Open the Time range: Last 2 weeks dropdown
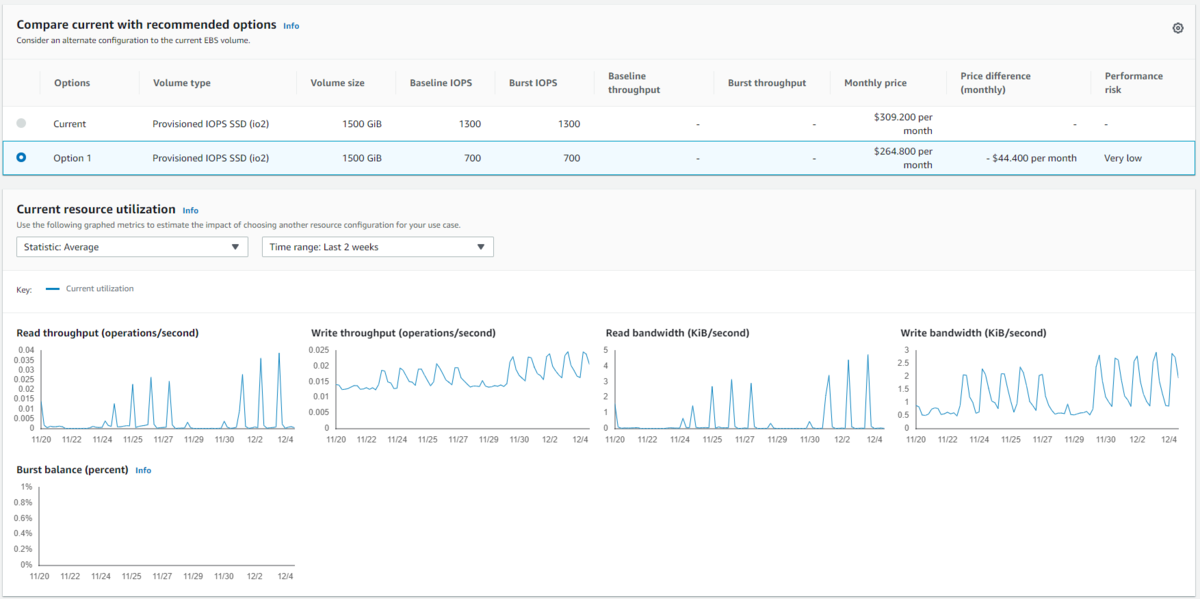 click(x=378, y=247)
